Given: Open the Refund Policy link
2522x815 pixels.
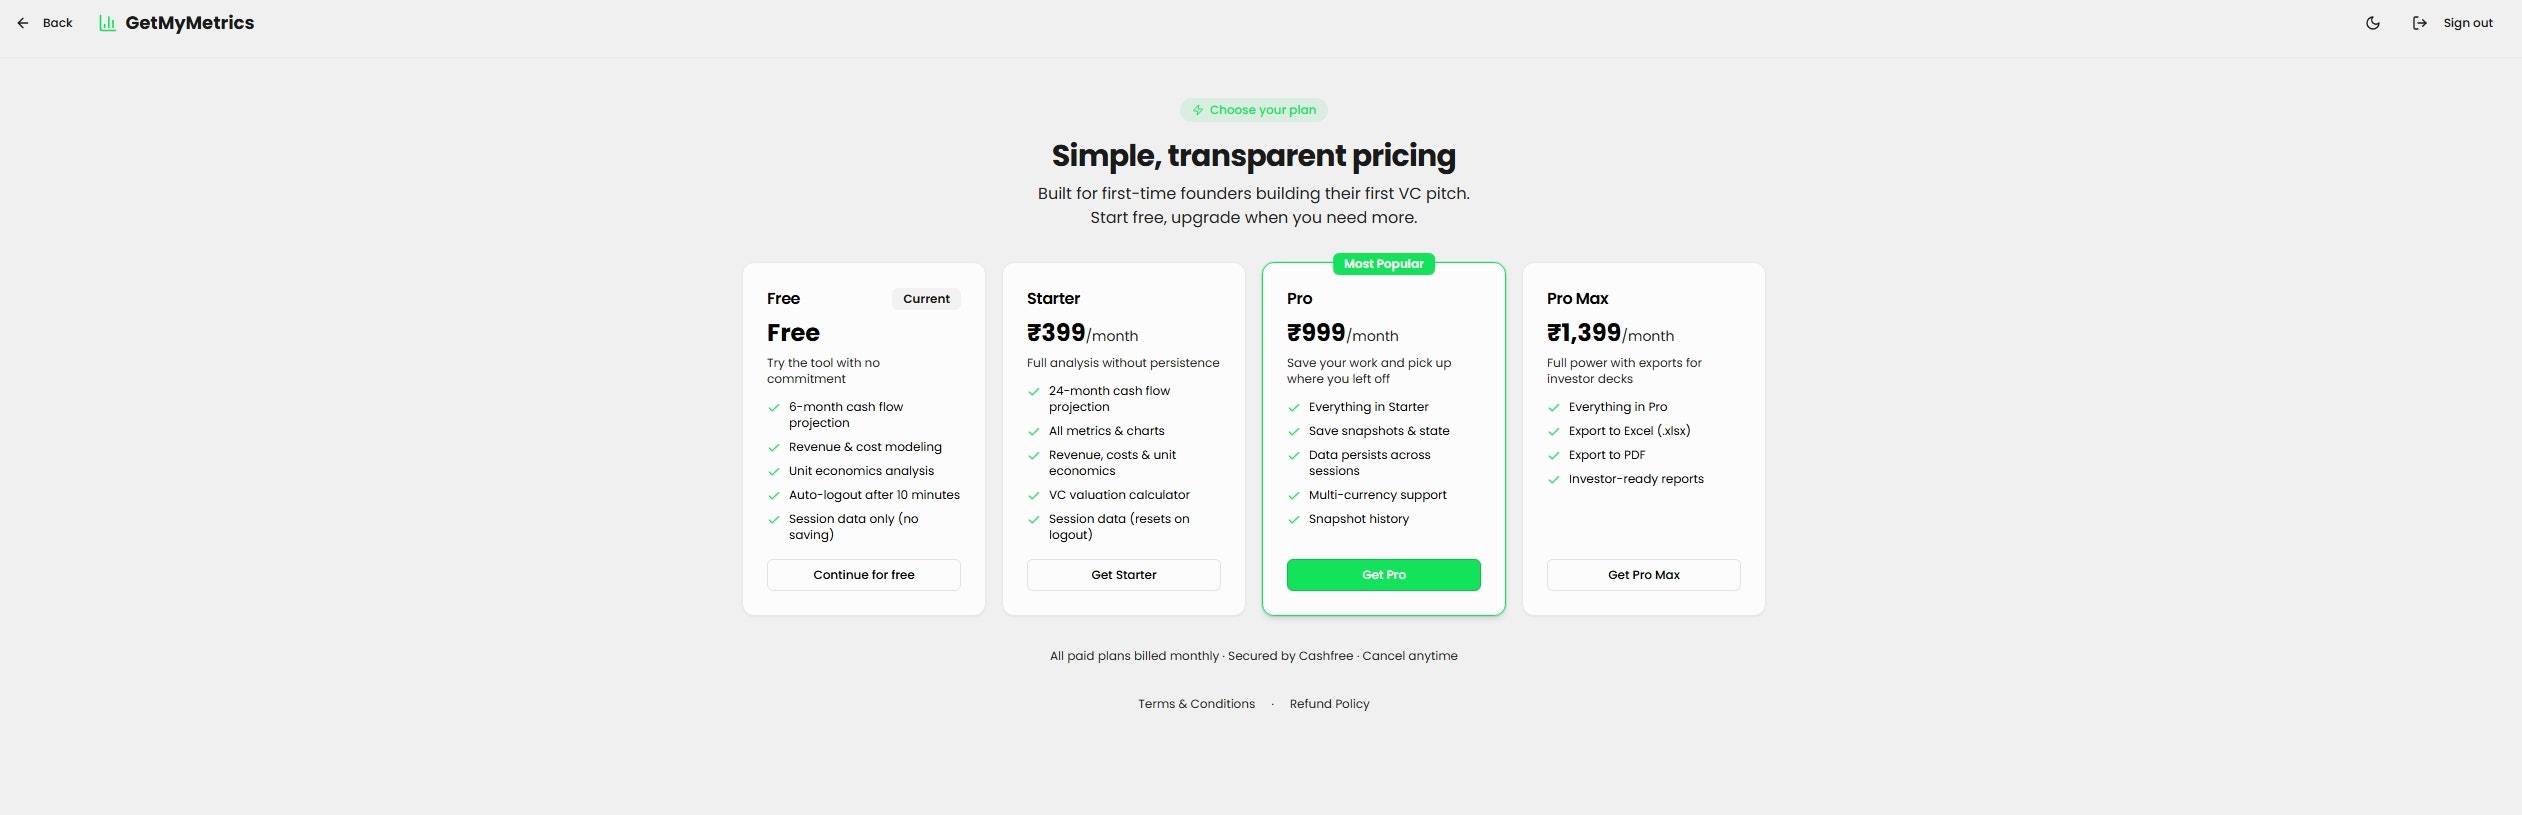Looking at the screenshot, I should pyautogui.click(x=1328, y=703).
